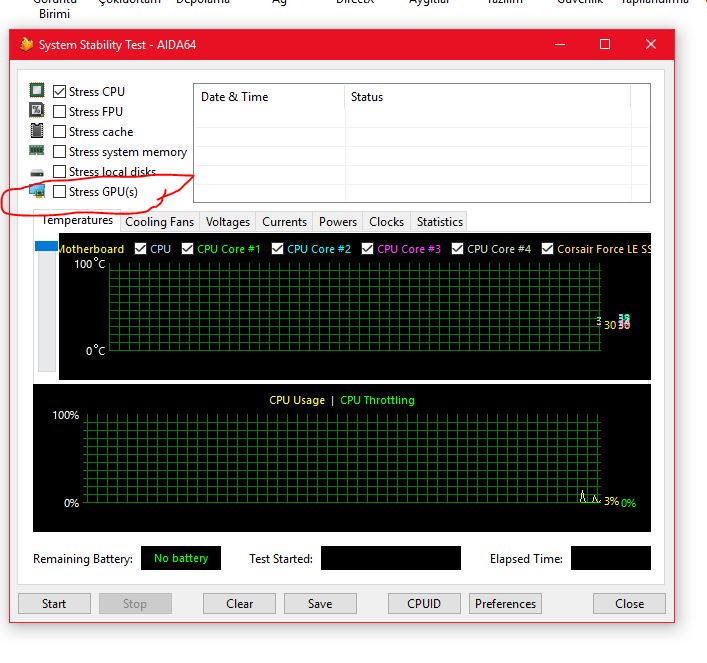Click the Close button at bottom

[x=629, y=603]
